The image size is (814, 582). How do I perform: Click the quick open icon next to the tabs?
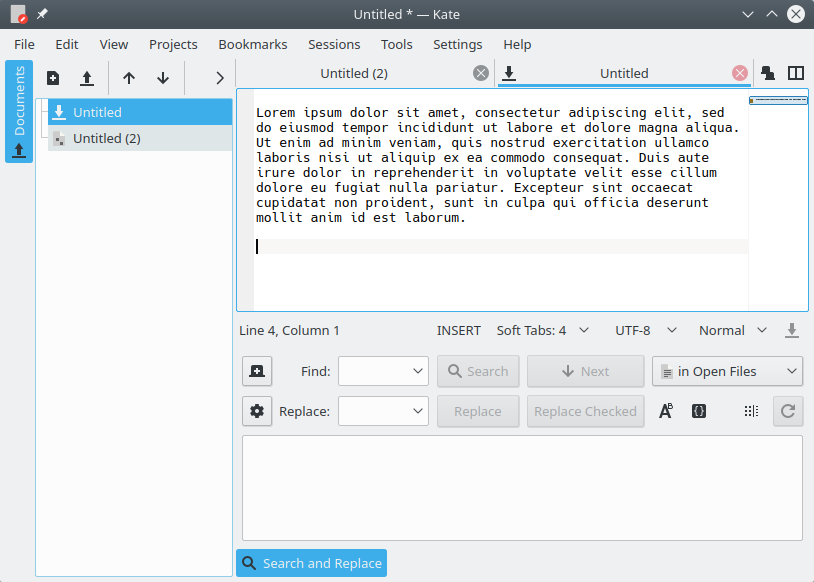[x=768, y=73]
